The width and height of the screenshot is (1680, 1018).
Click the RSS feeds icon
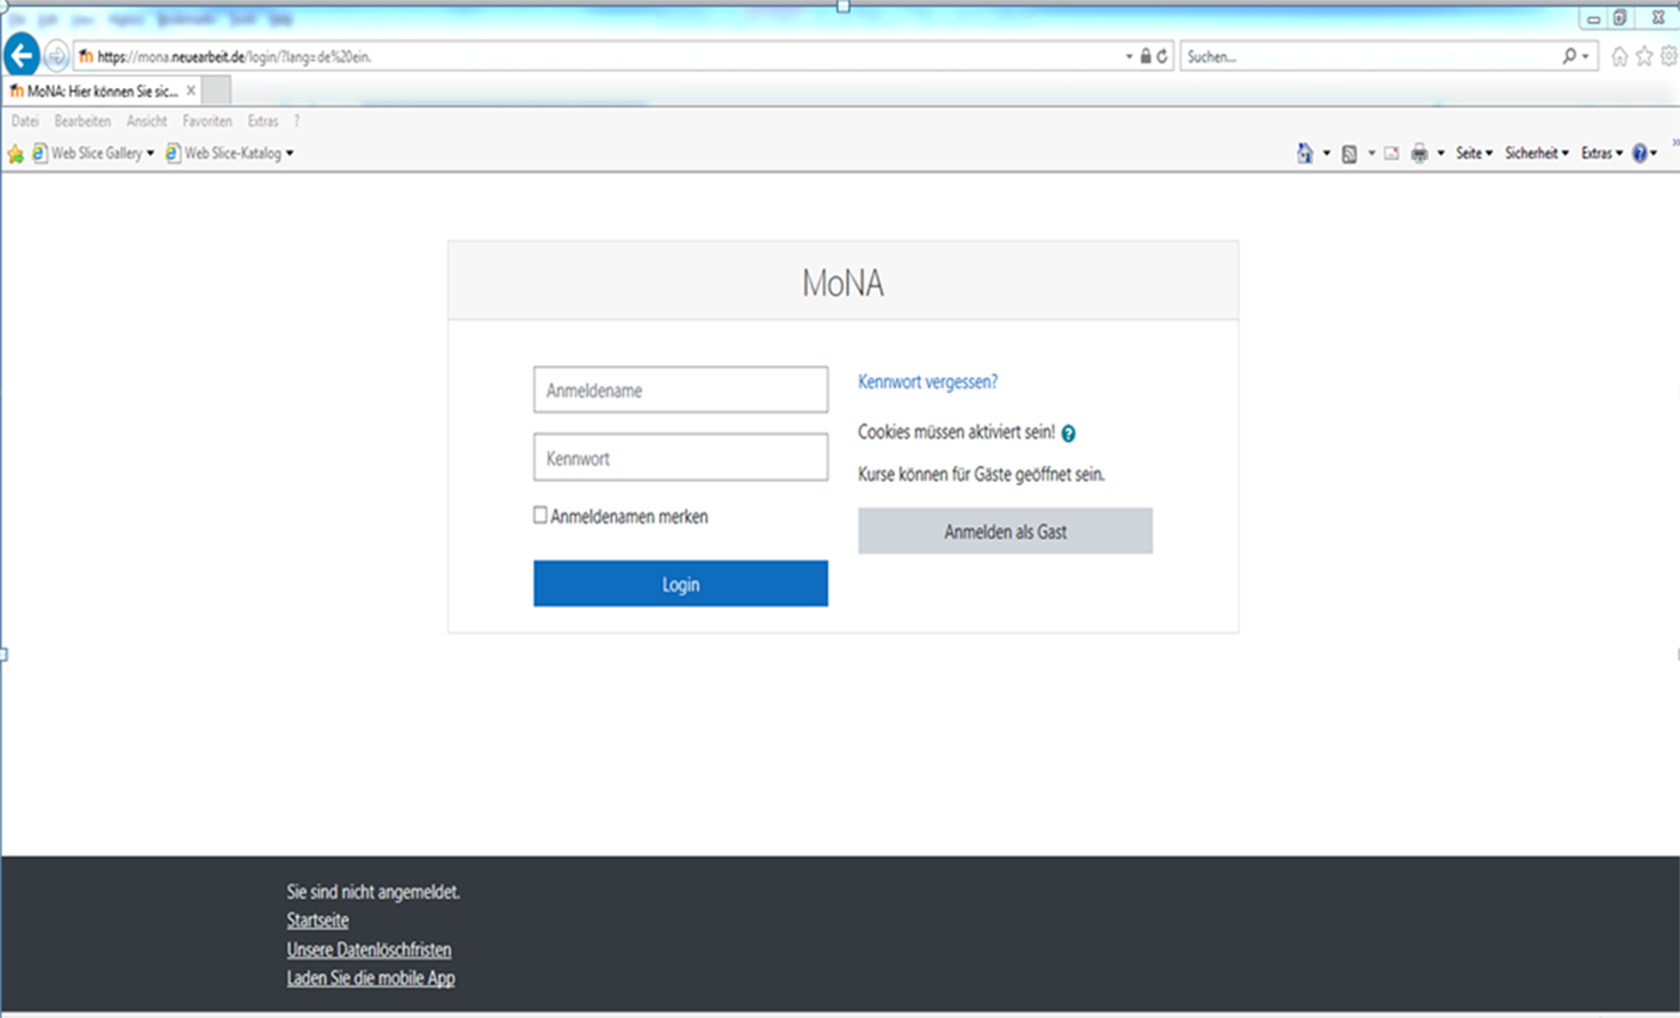(1349, 154)
